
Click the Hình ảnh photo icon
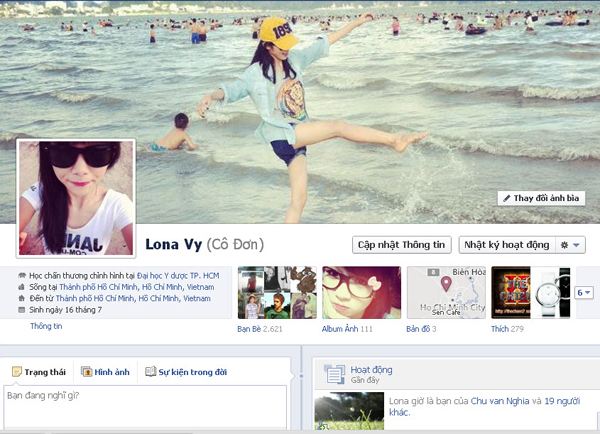coord(86,372)
